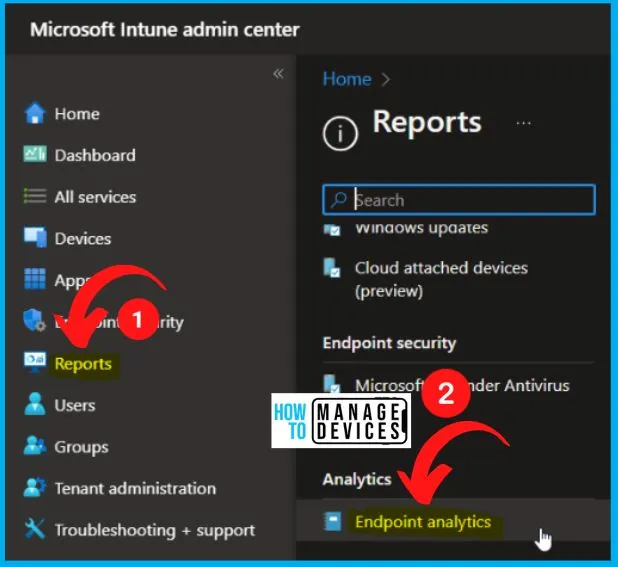Image resolution: width=618 pixels, height=567 pixels.
Task: Click the Endpoint security section heading
Action: [389, 343]
